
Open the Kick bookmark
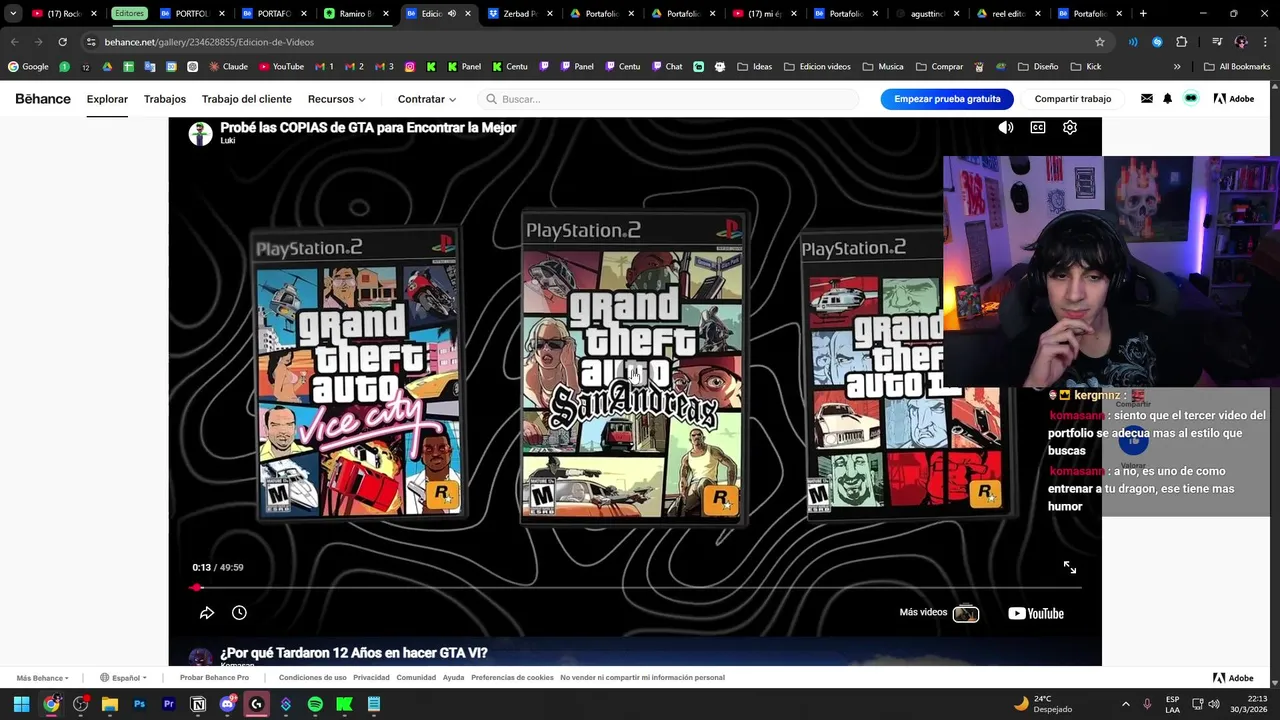coord(1085,67)
